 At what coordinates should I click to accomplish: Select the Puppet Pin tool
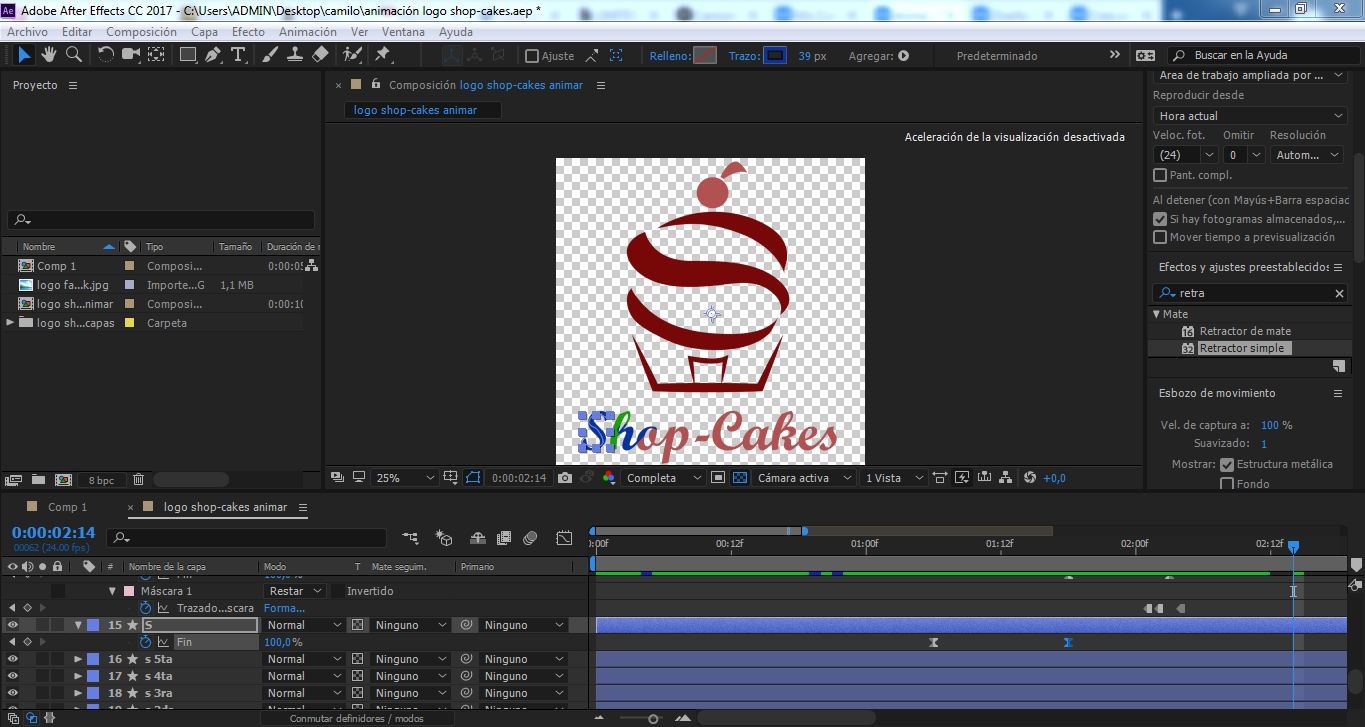[382, 55]
